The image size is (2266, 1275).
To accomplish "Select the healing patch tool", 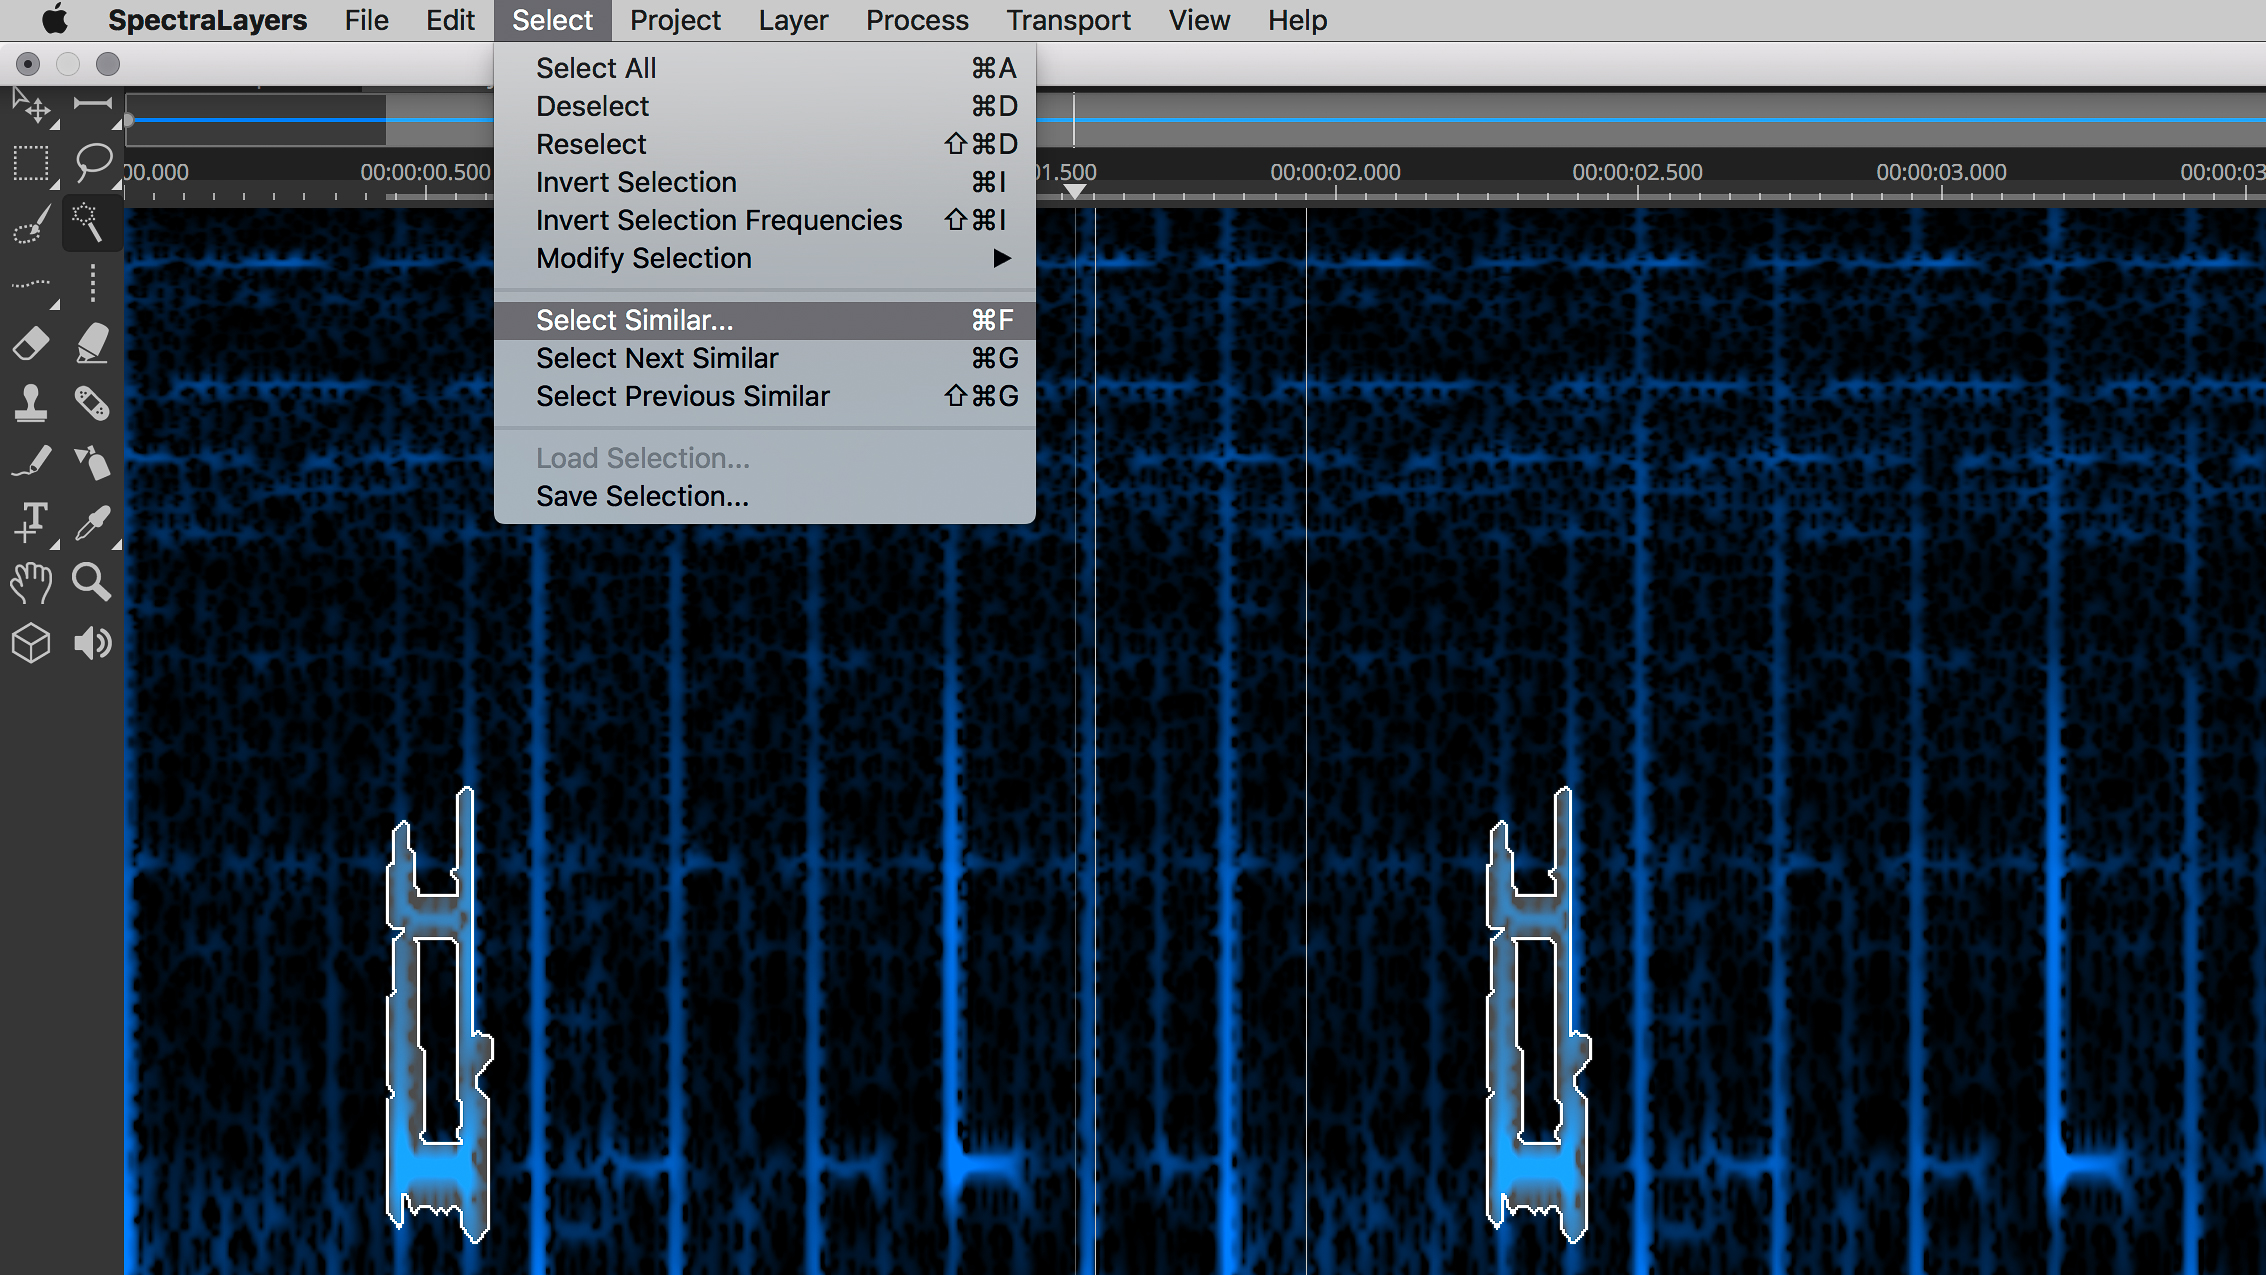I will [93, 403].
